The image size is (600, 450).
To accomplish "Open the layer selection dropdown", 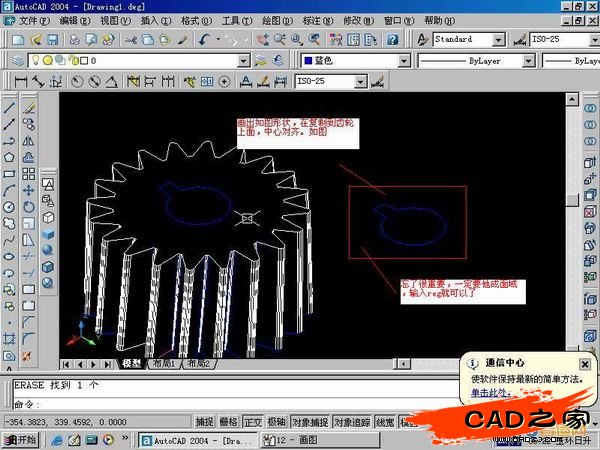I will click(x=245, y=61).
